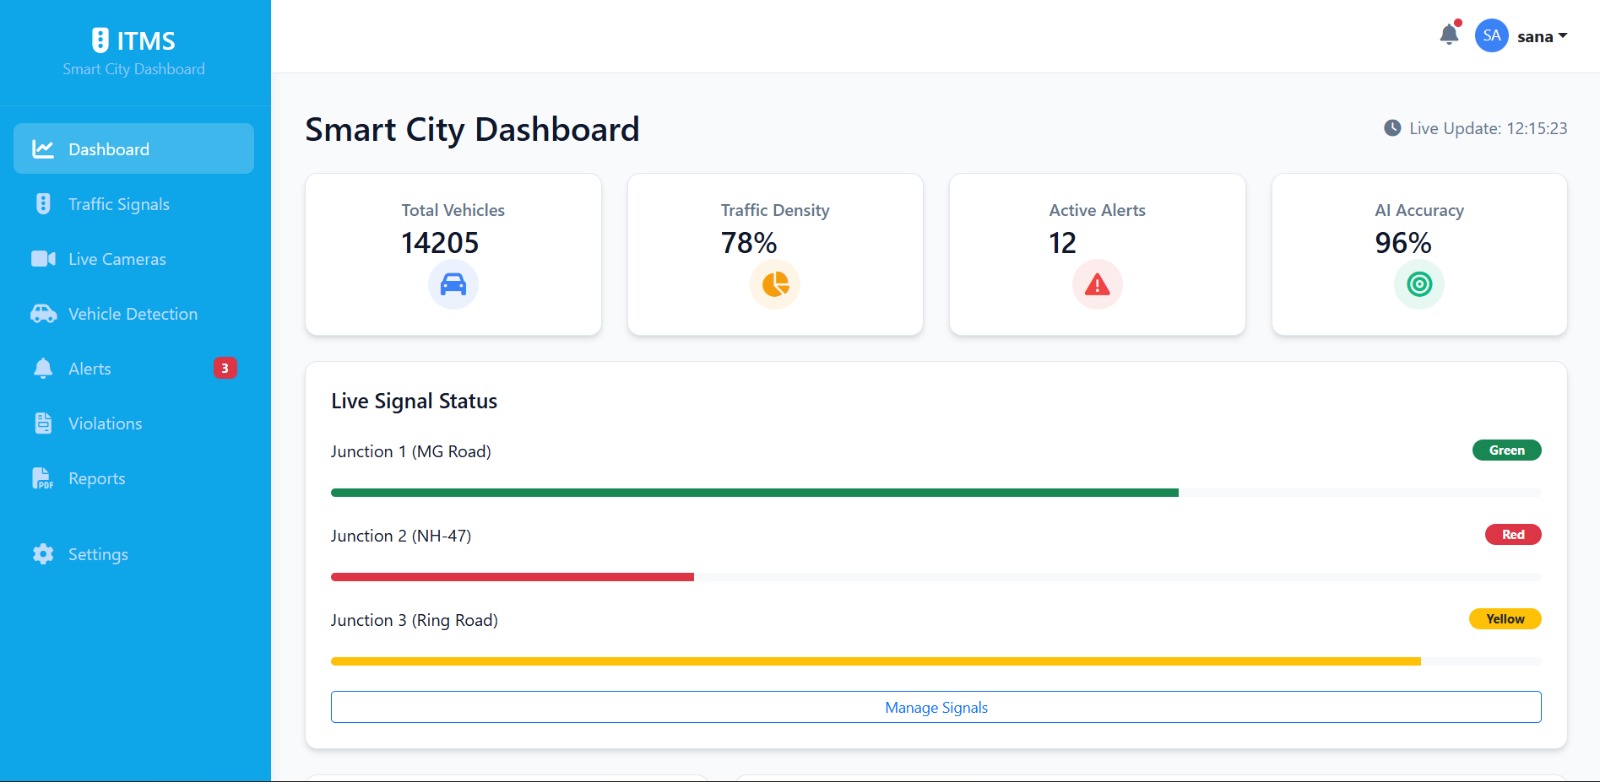The image size is (1600, 782).
Task: Click the blue car icon under Total Vehicles
Action: (x=453, y=285)
